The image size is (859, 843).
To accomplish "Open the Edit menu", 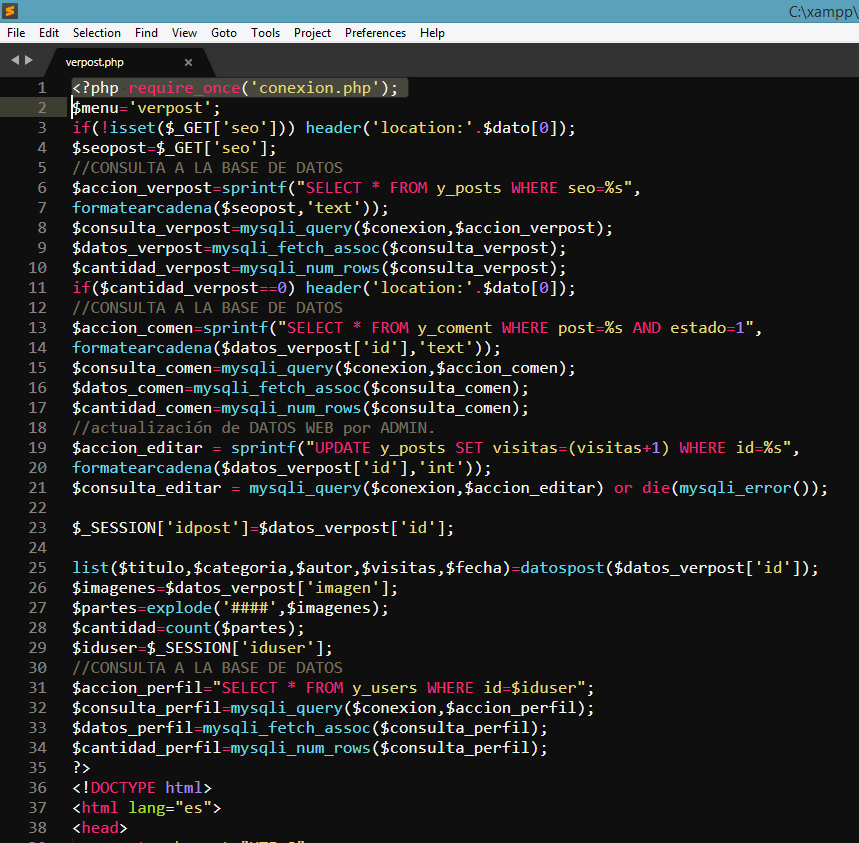I will 49,33.
